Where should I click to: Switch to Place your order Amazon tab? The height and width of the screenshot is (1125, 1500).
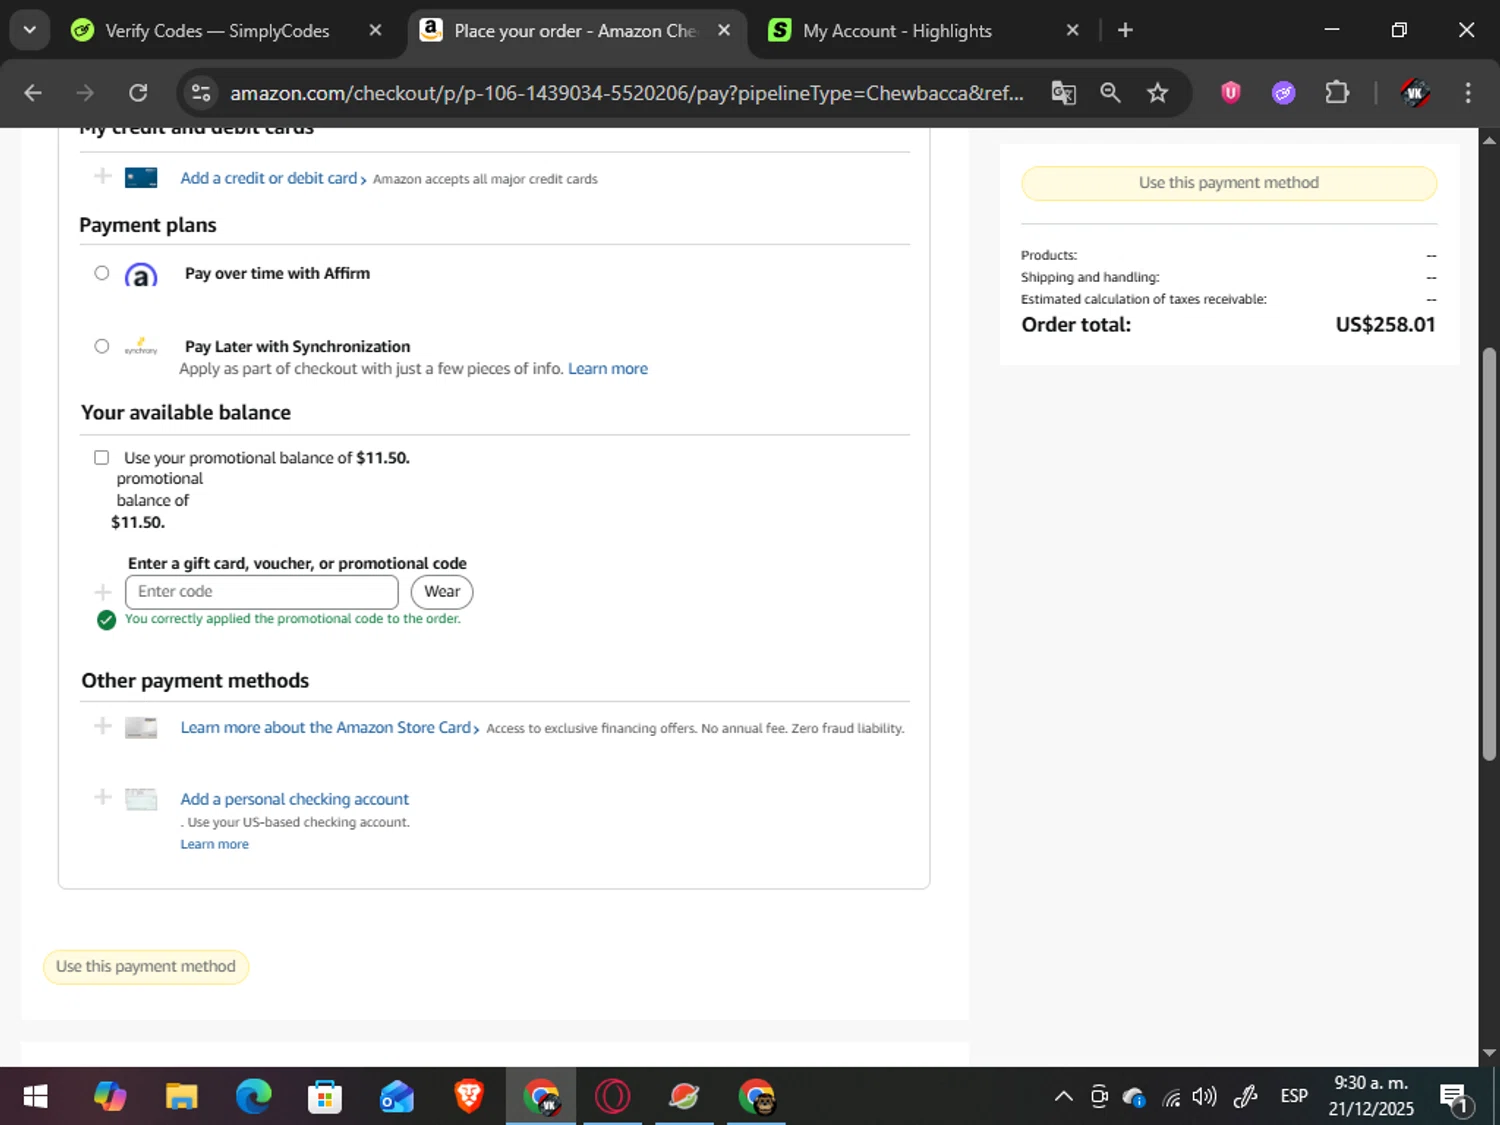tap(576, 31)
